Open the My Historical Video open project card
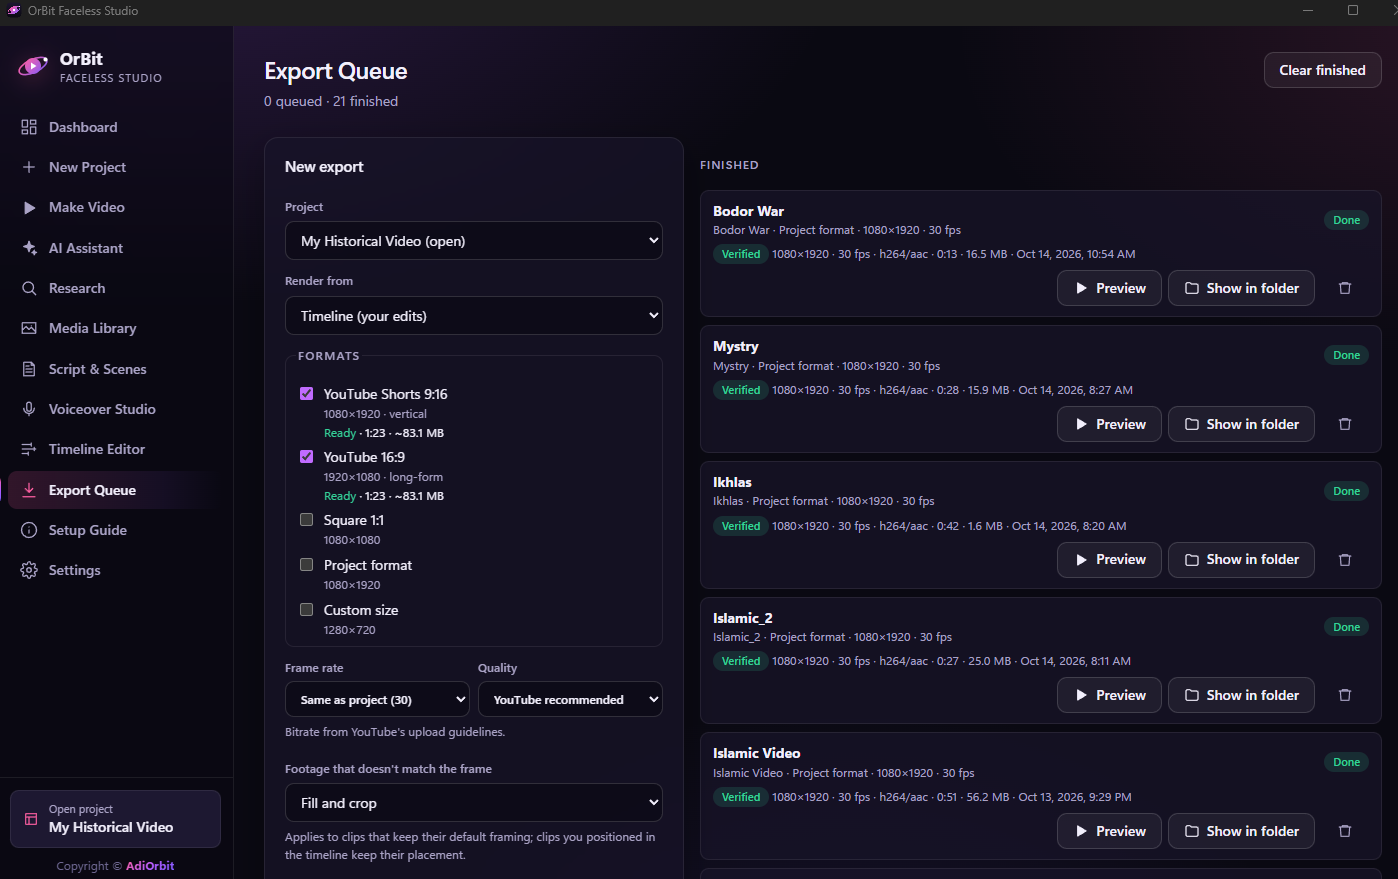The image size is (1398, 879). tap(115, 819)
